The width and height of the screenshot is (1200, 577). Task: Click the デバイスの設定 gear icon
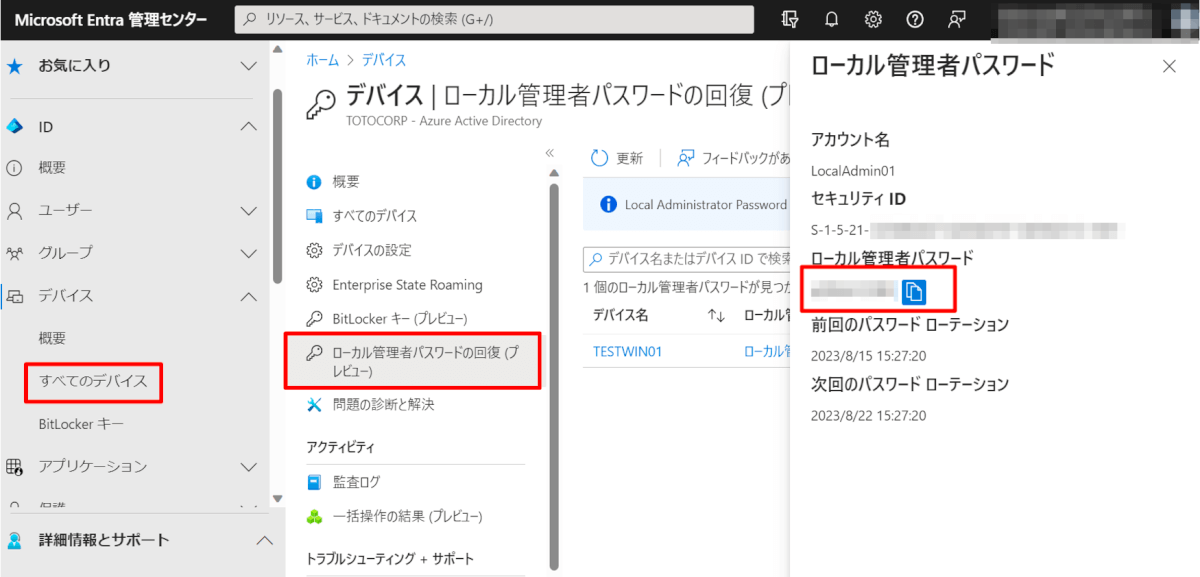[x=314, y=250]
